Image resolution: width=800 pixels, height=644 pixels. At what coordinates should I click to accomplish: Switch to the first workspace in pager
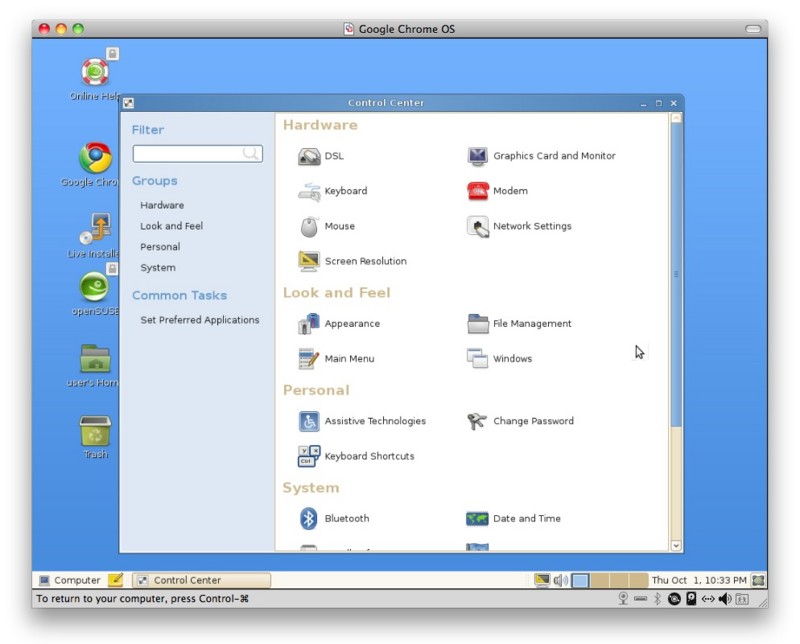pos(580,580)
